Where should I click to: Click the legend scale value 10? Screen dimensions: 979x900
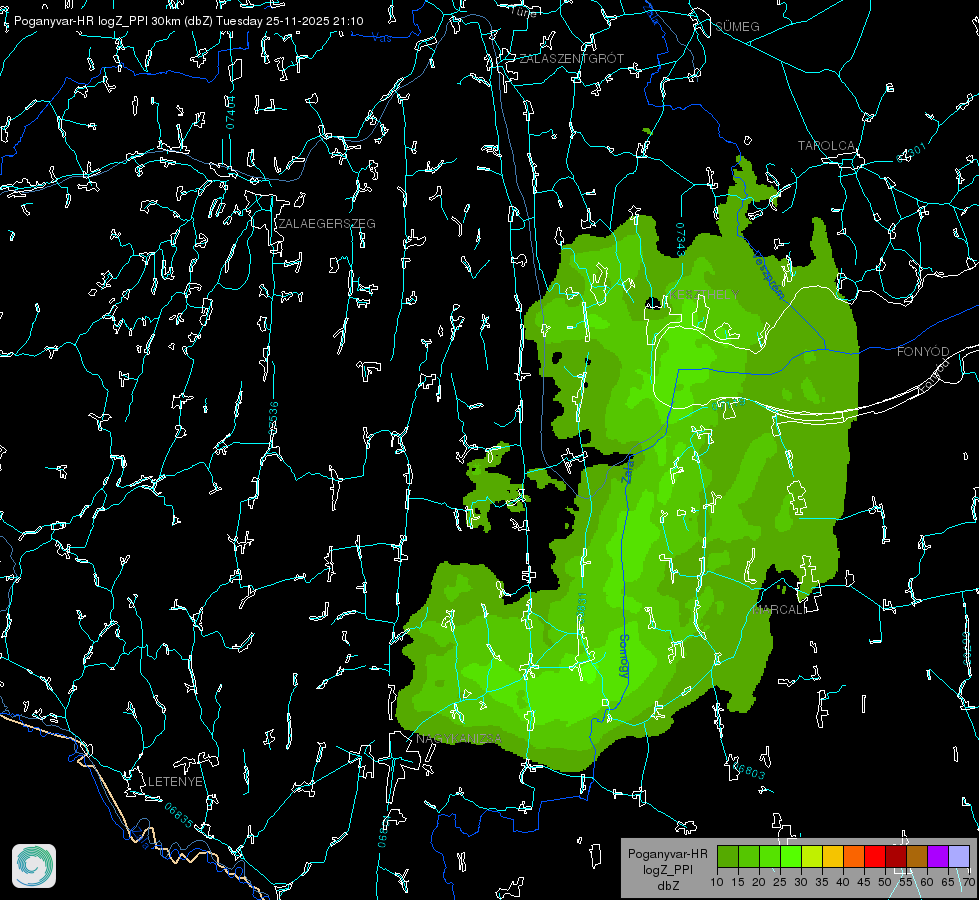click(717, 883)
